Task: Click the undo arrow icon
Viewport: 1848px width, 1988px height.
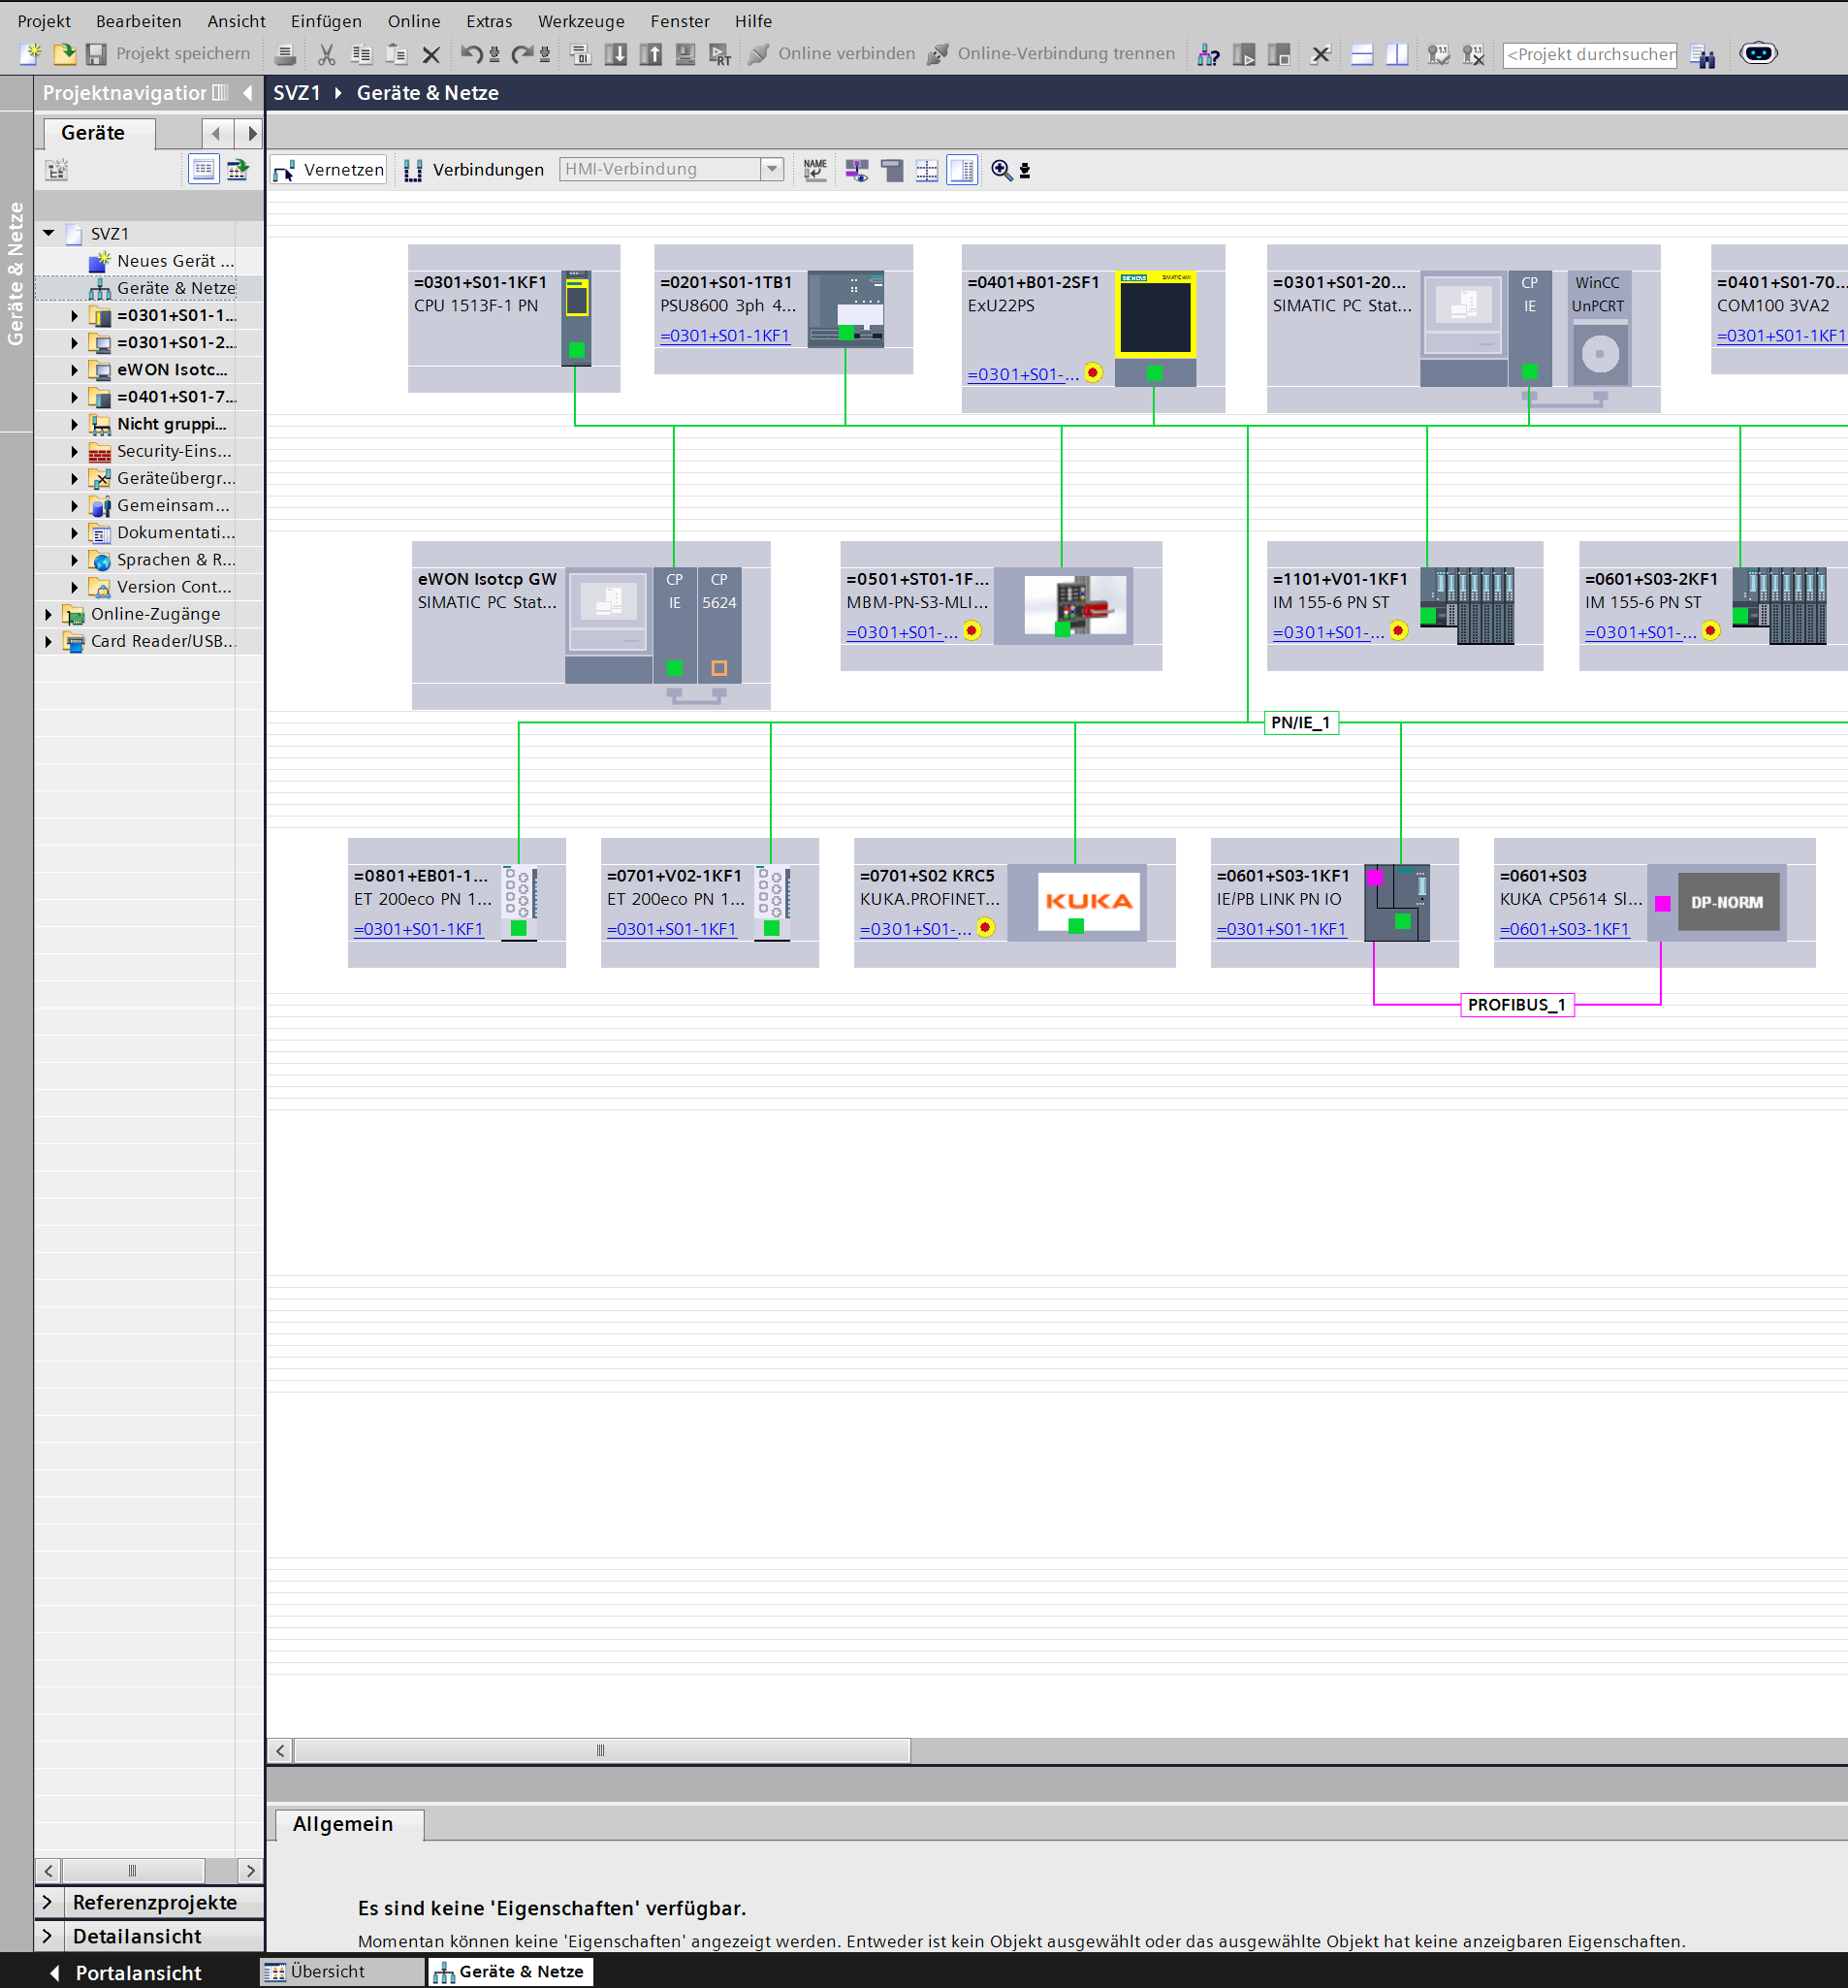Action: [x=471, y=54]
